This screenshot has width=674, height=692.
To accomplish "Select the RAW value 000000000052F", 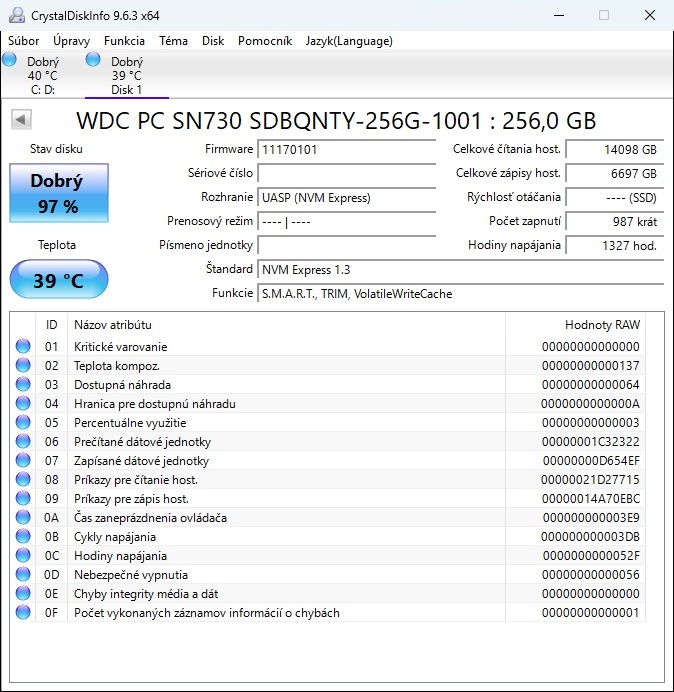I will (591, 556).
